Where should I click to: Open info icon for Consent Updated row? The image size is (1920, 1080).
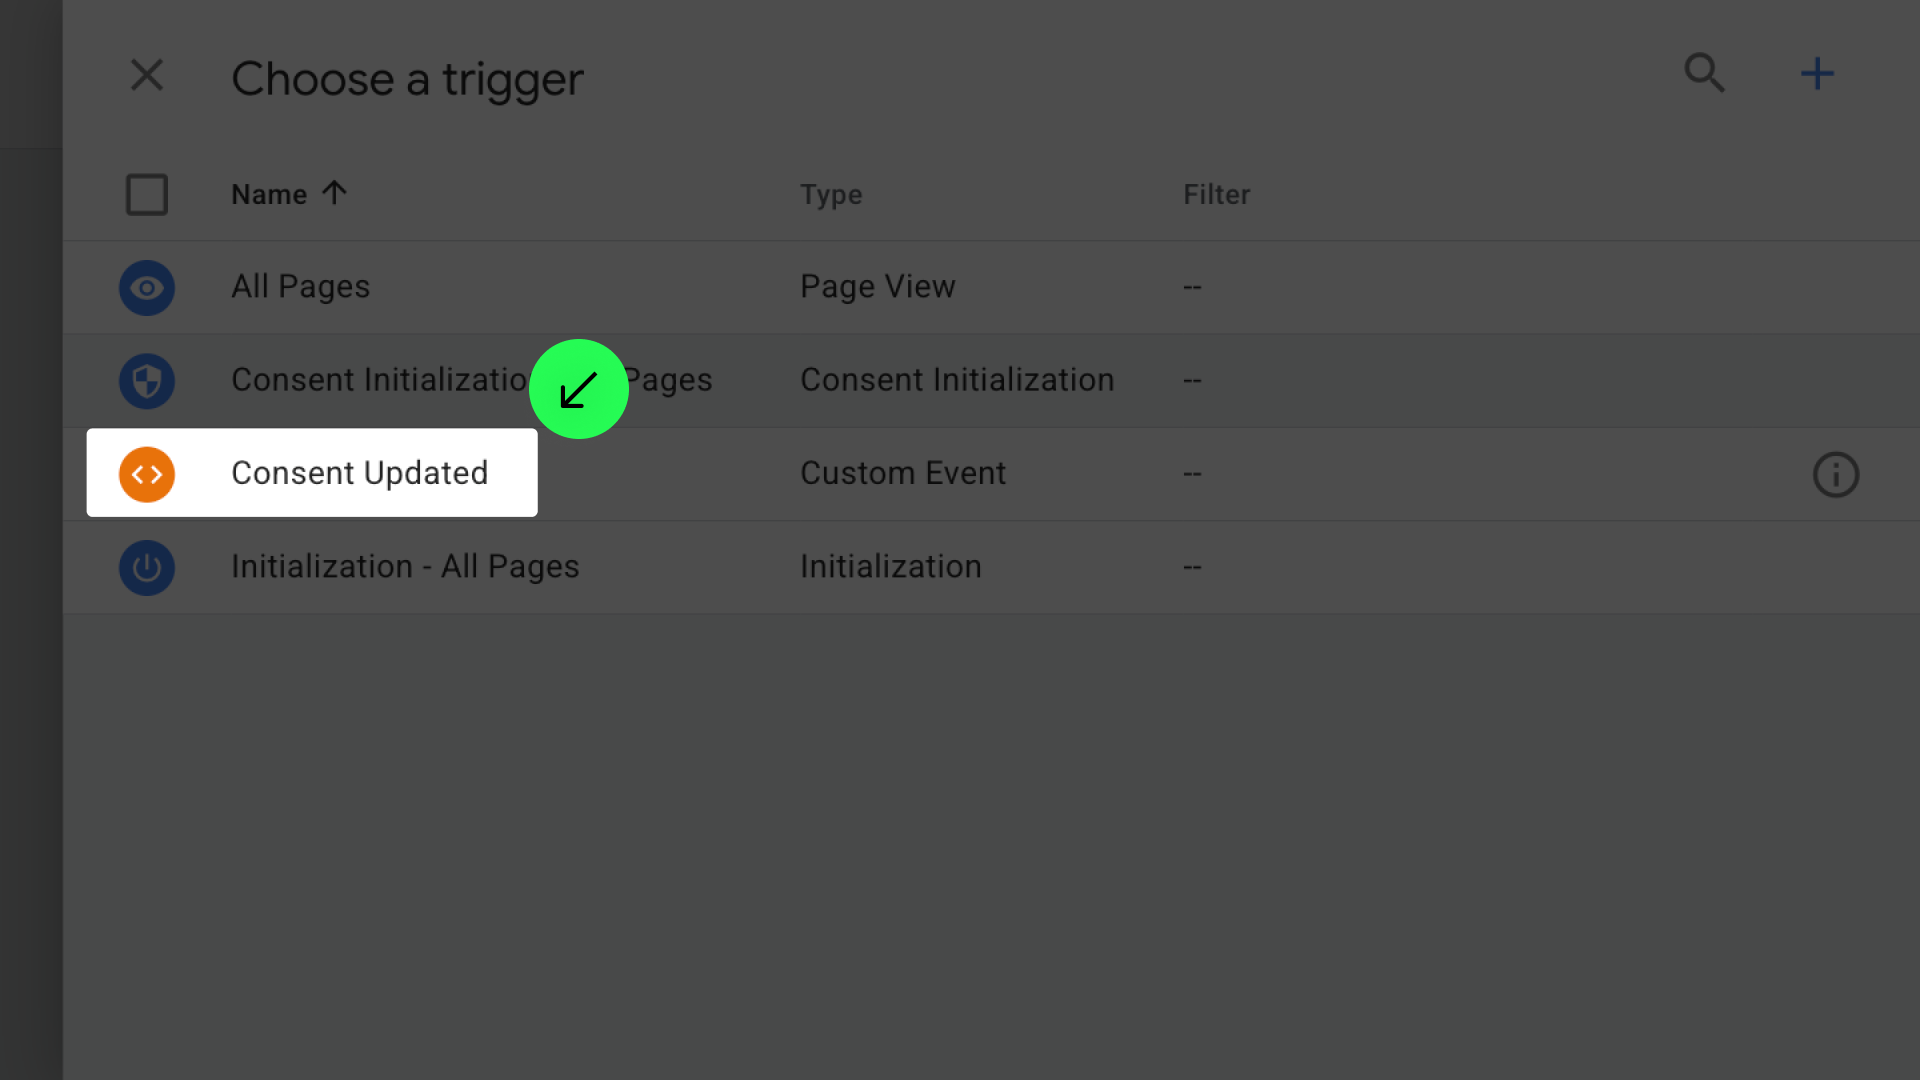(1835, 474)
